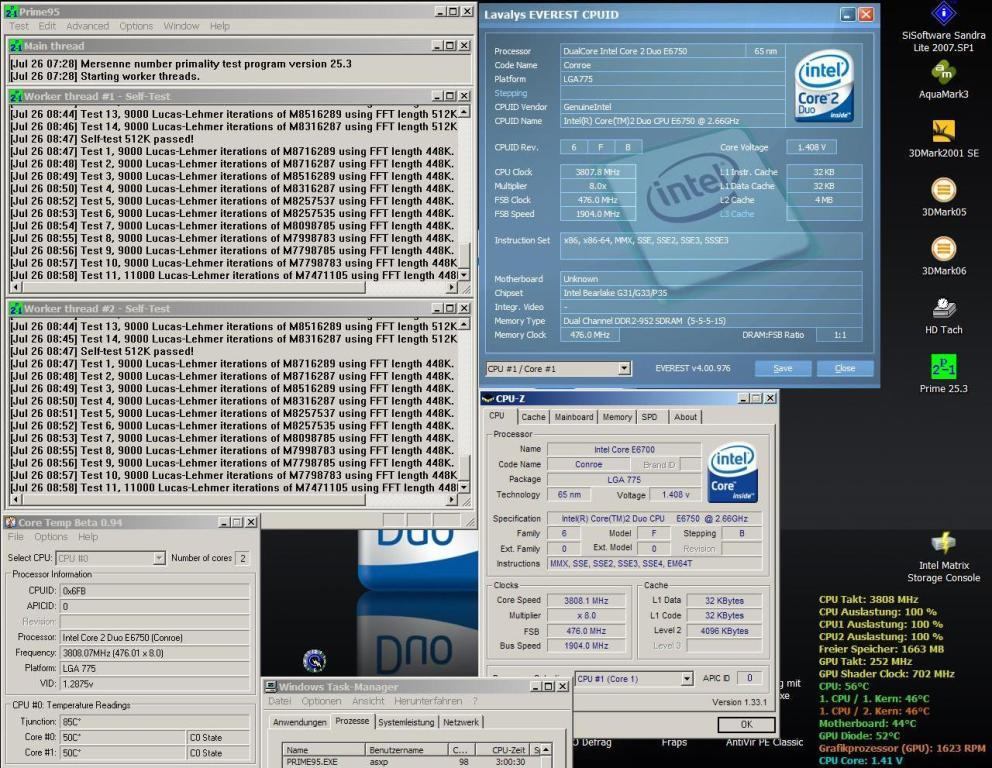Image resolution: width=992 pixels, height=768 pixels.
Task: Open the Window menu in Prime95
Action: pyautogui.click(x=182, y=26)
